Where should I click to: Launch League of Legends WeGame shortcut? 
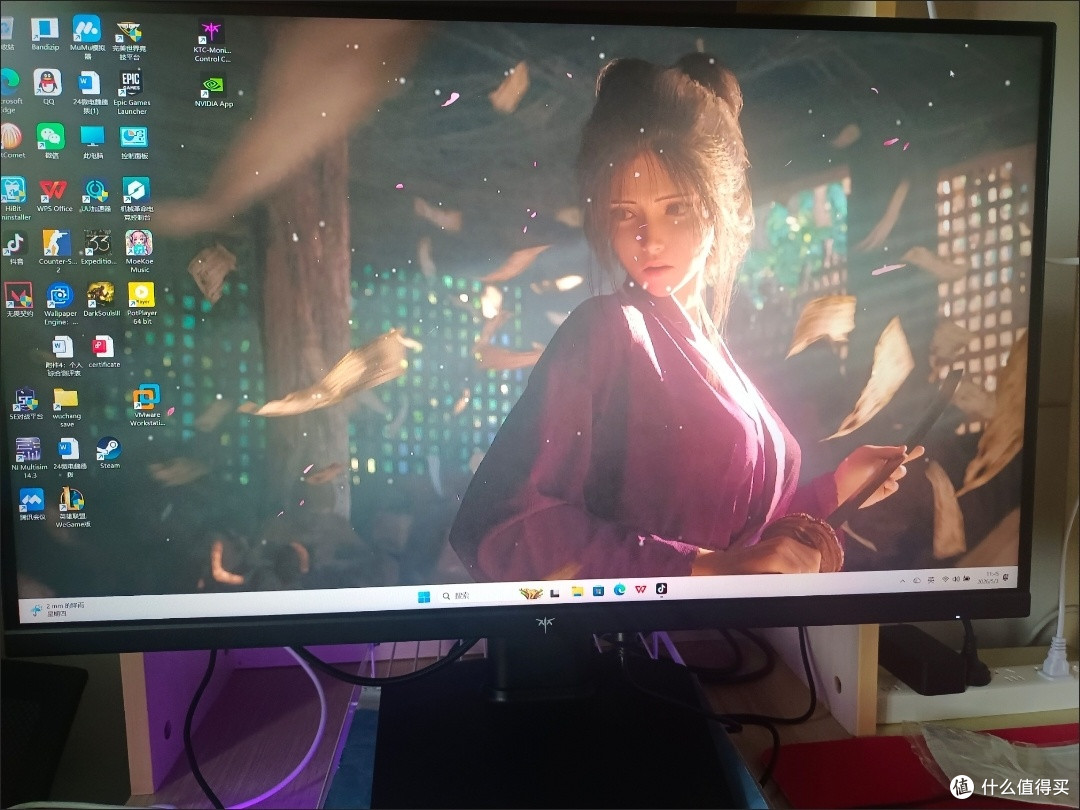pyautogui.click(x=72, y=508)
